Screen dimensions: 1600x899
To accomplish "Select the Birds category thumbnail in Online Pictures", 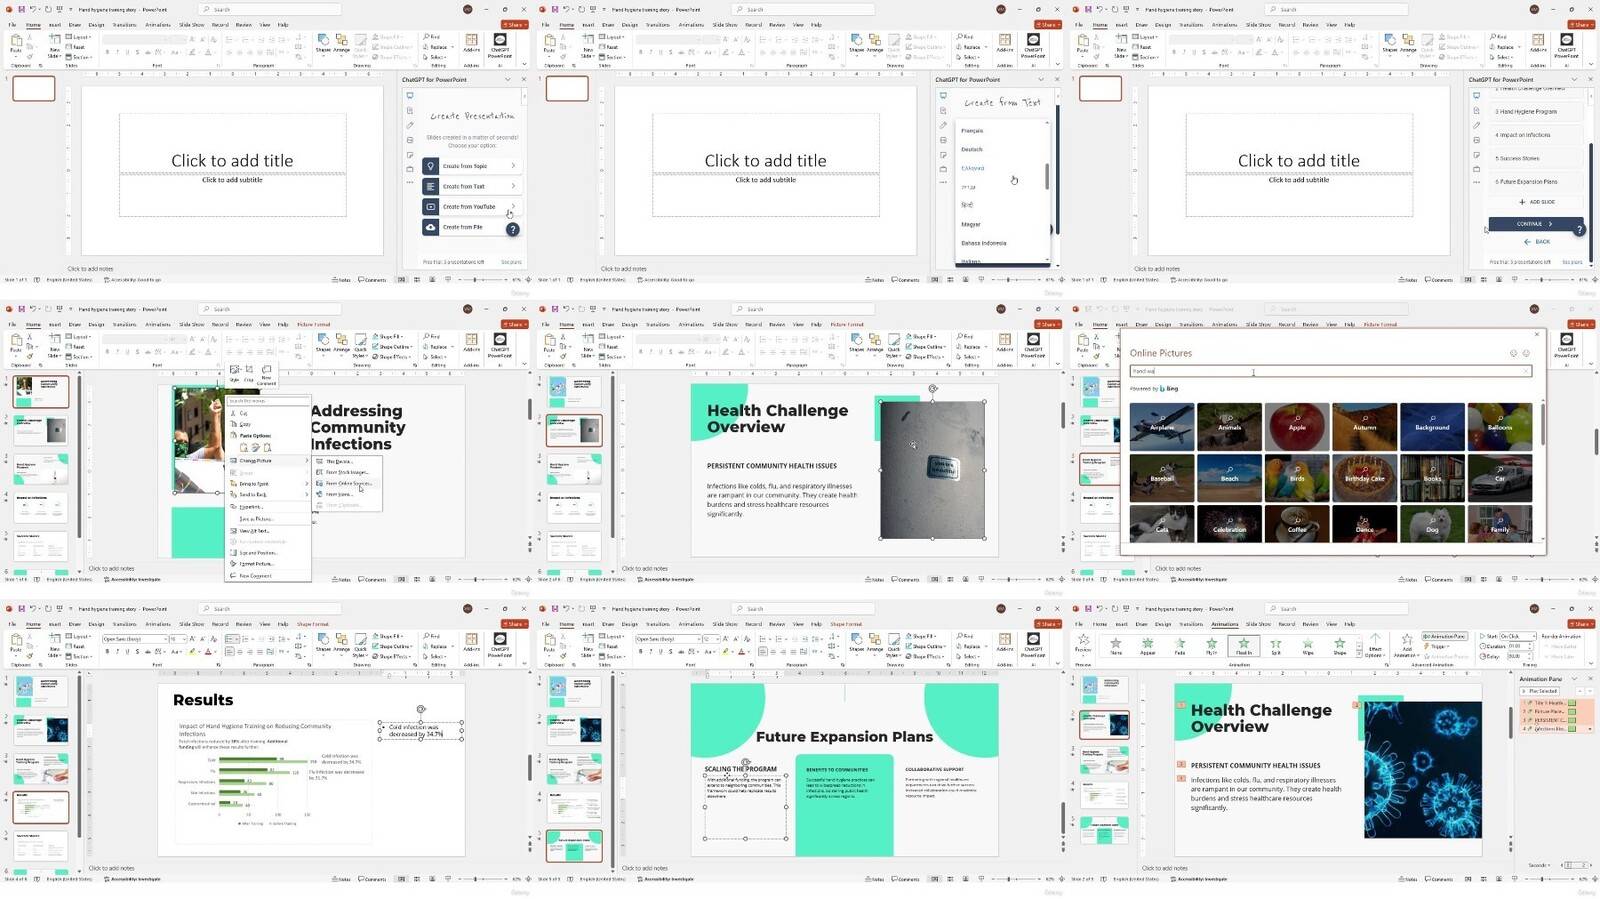I will pos(1297,478).
